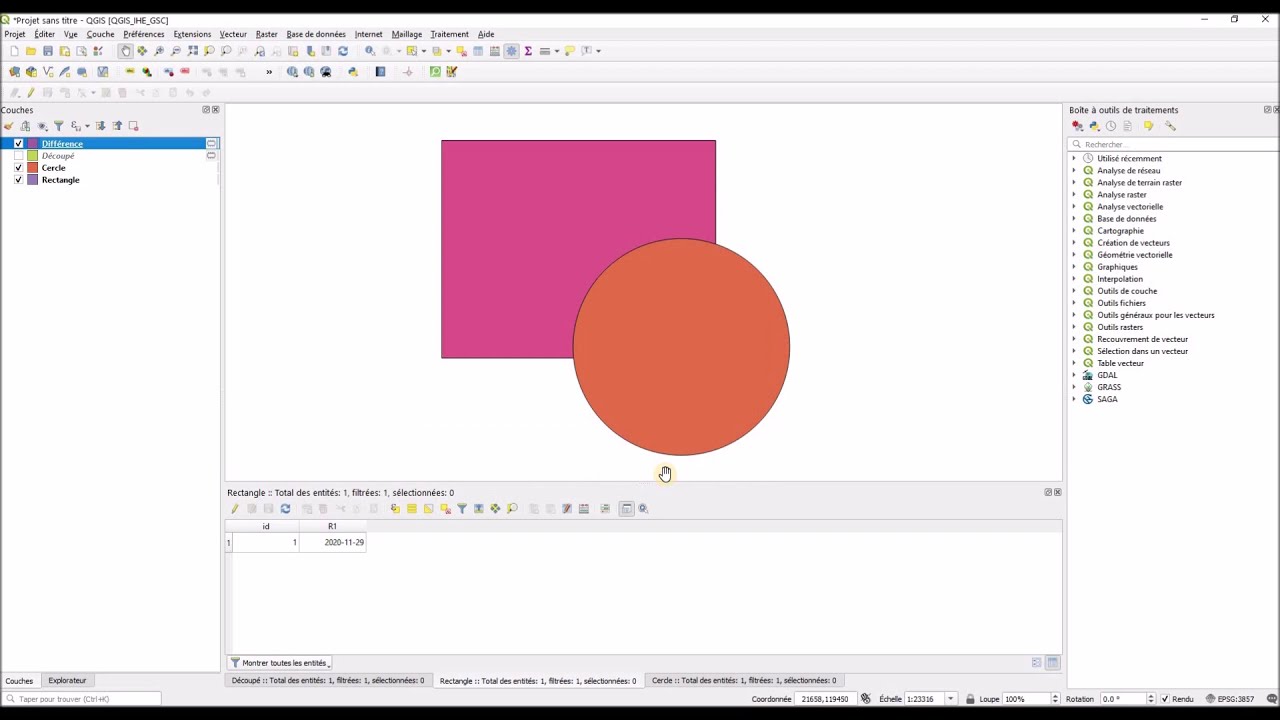1280x720 pixels.
Task: Uncheck the Différence layer visibility
Action: [x=18, y=144]
